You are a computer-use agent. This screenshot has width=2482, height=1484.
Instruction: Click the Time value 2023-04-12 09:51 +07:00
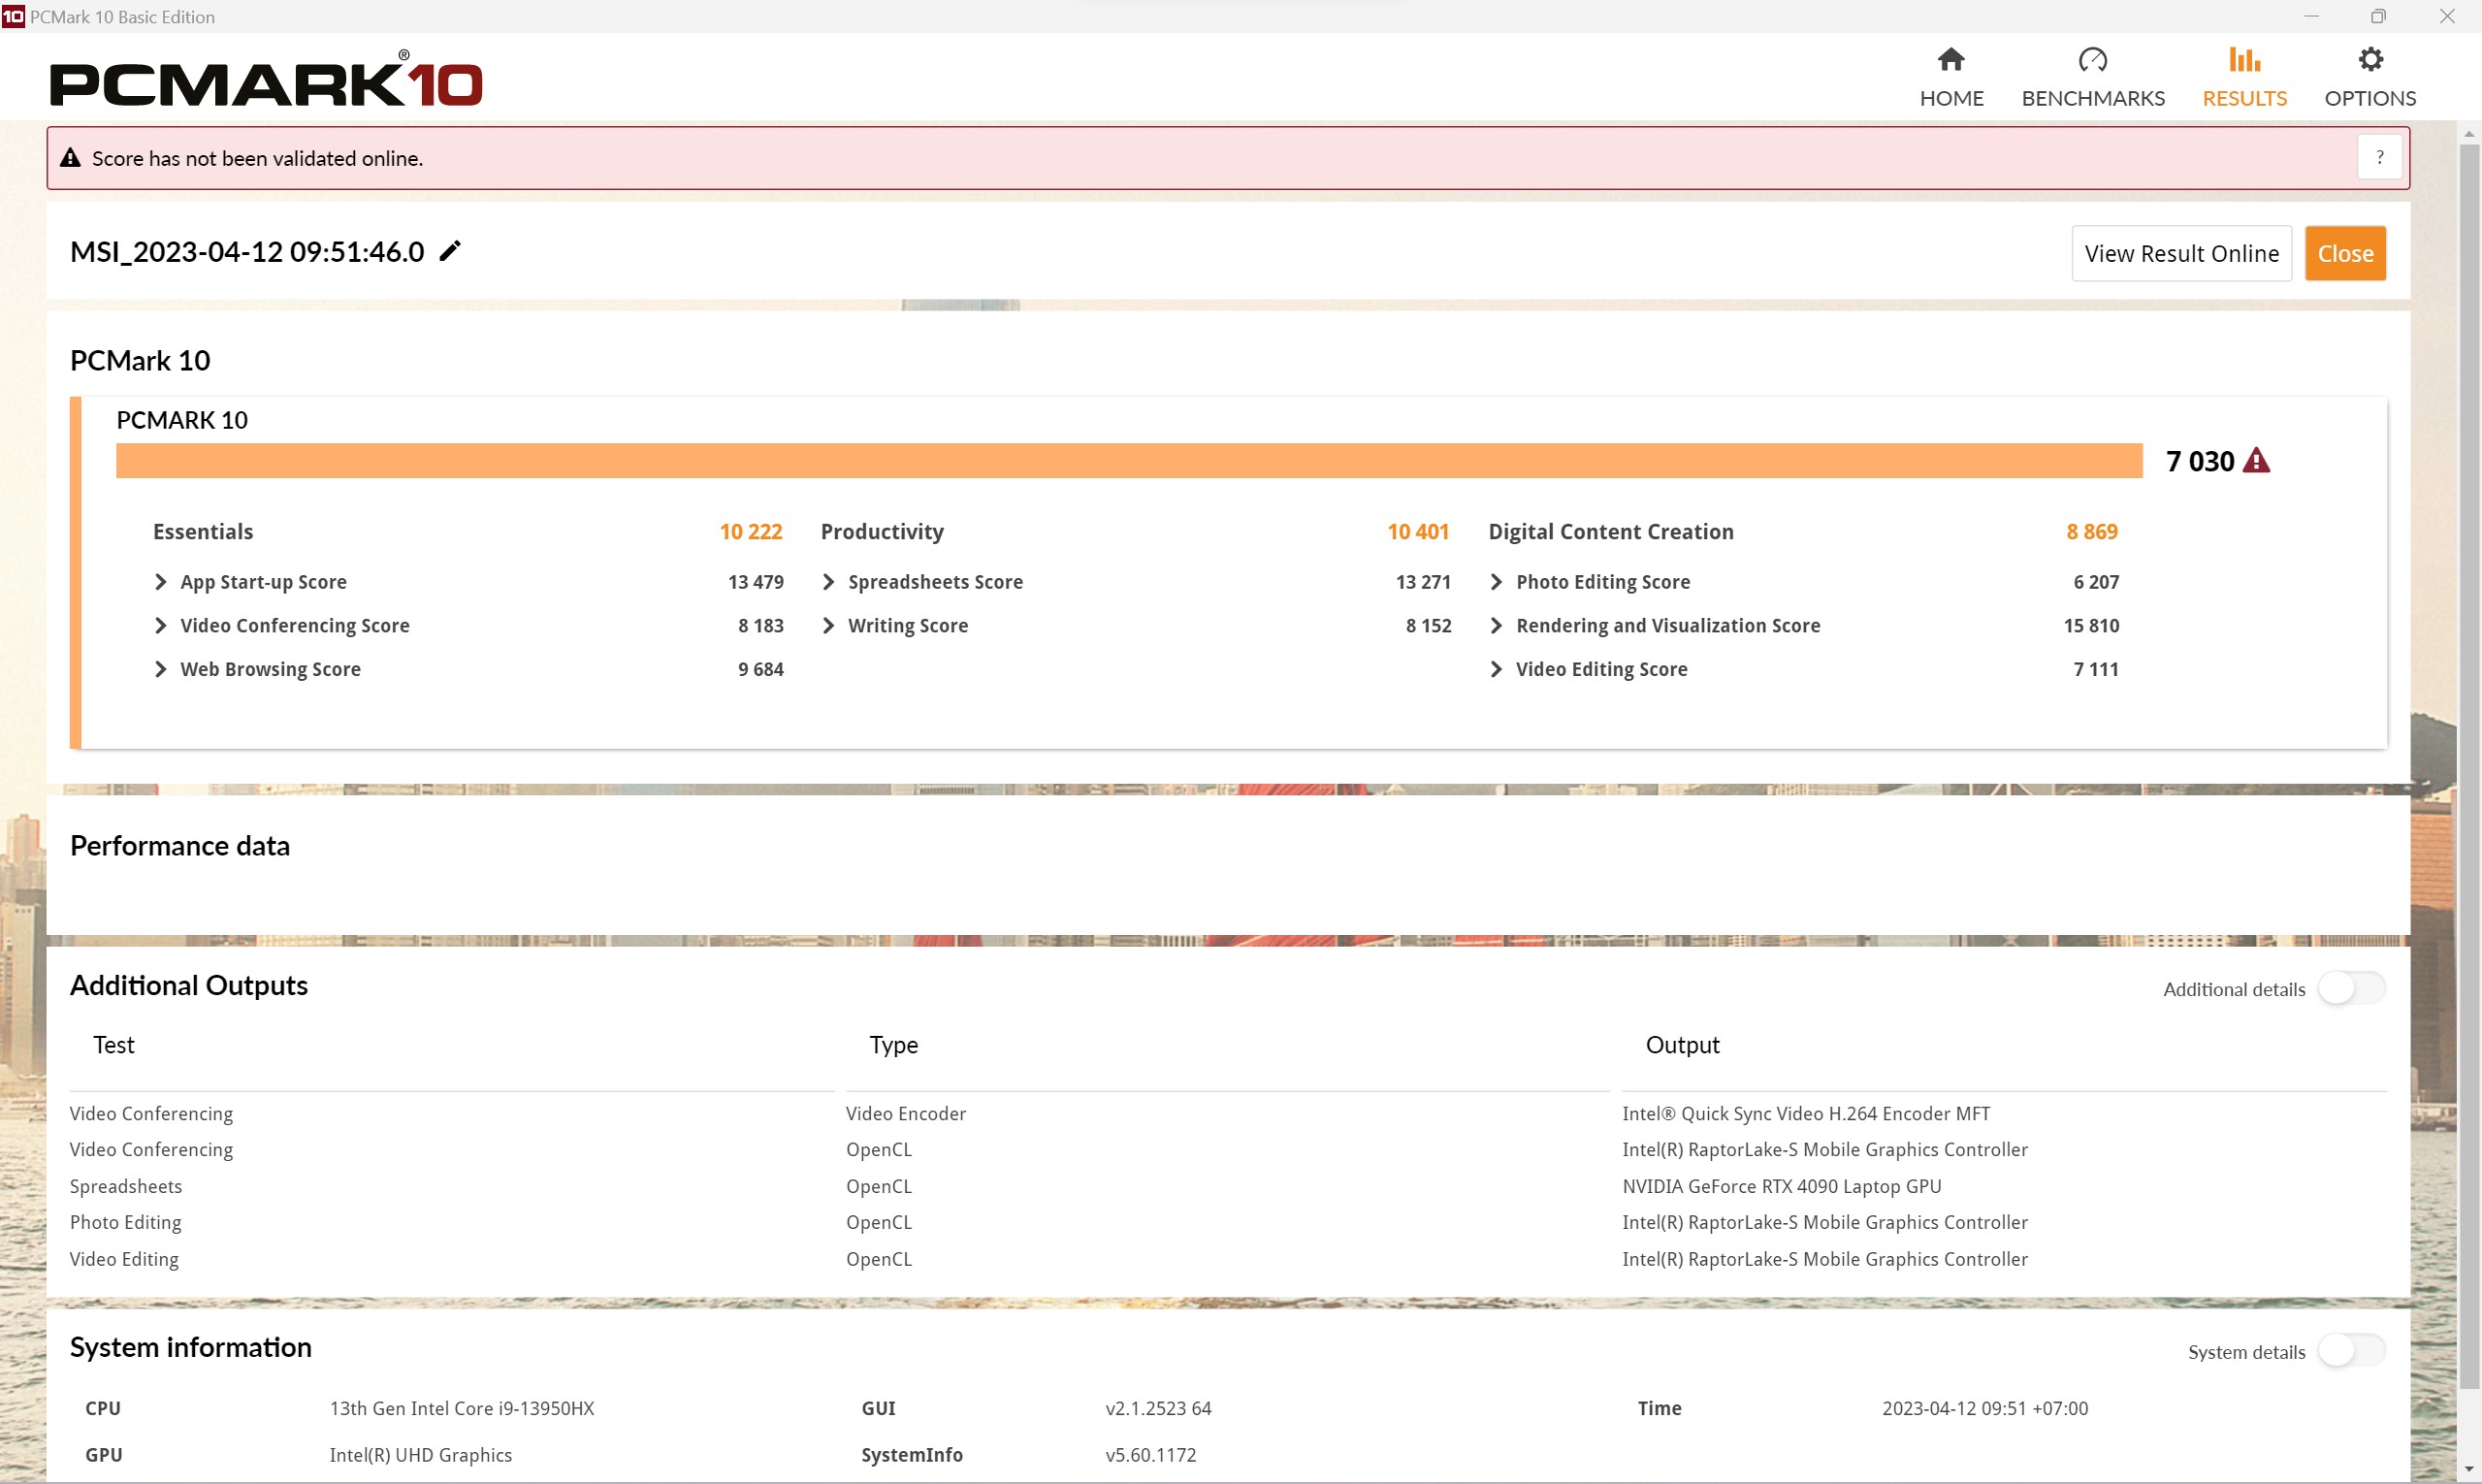click(x=1985, y=1409)
